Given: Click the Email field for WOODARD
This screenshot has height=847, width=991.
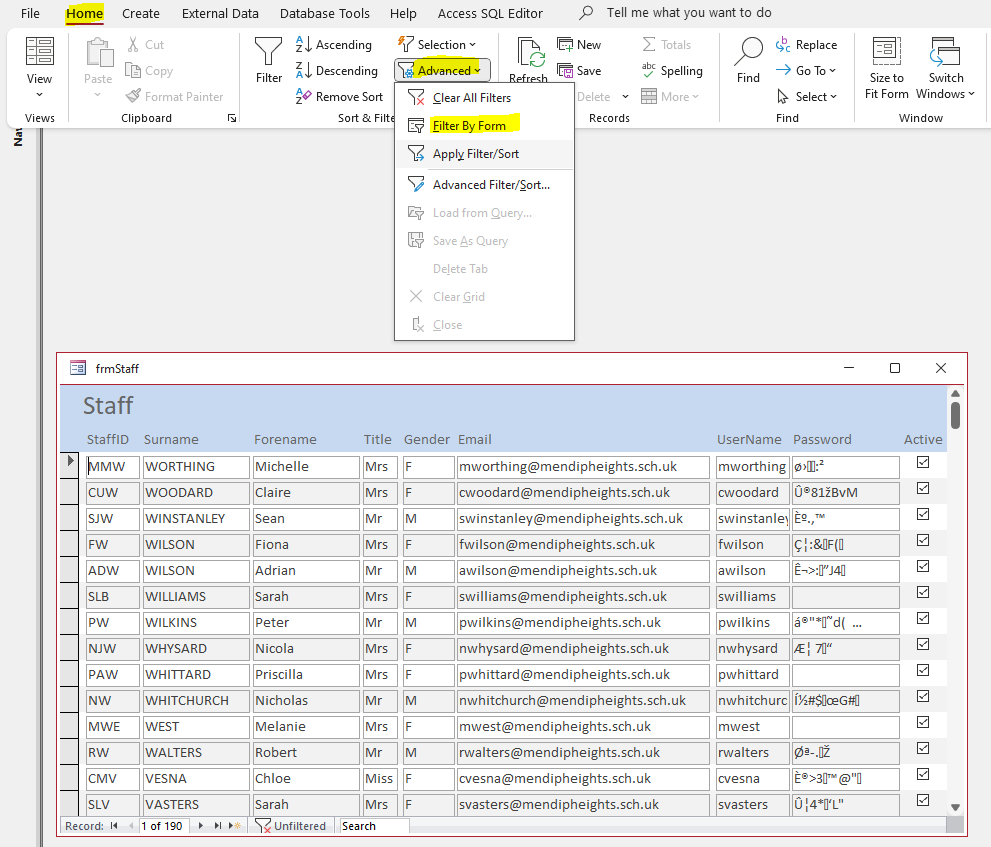Looking at the screenshot, I should point(583,492).
